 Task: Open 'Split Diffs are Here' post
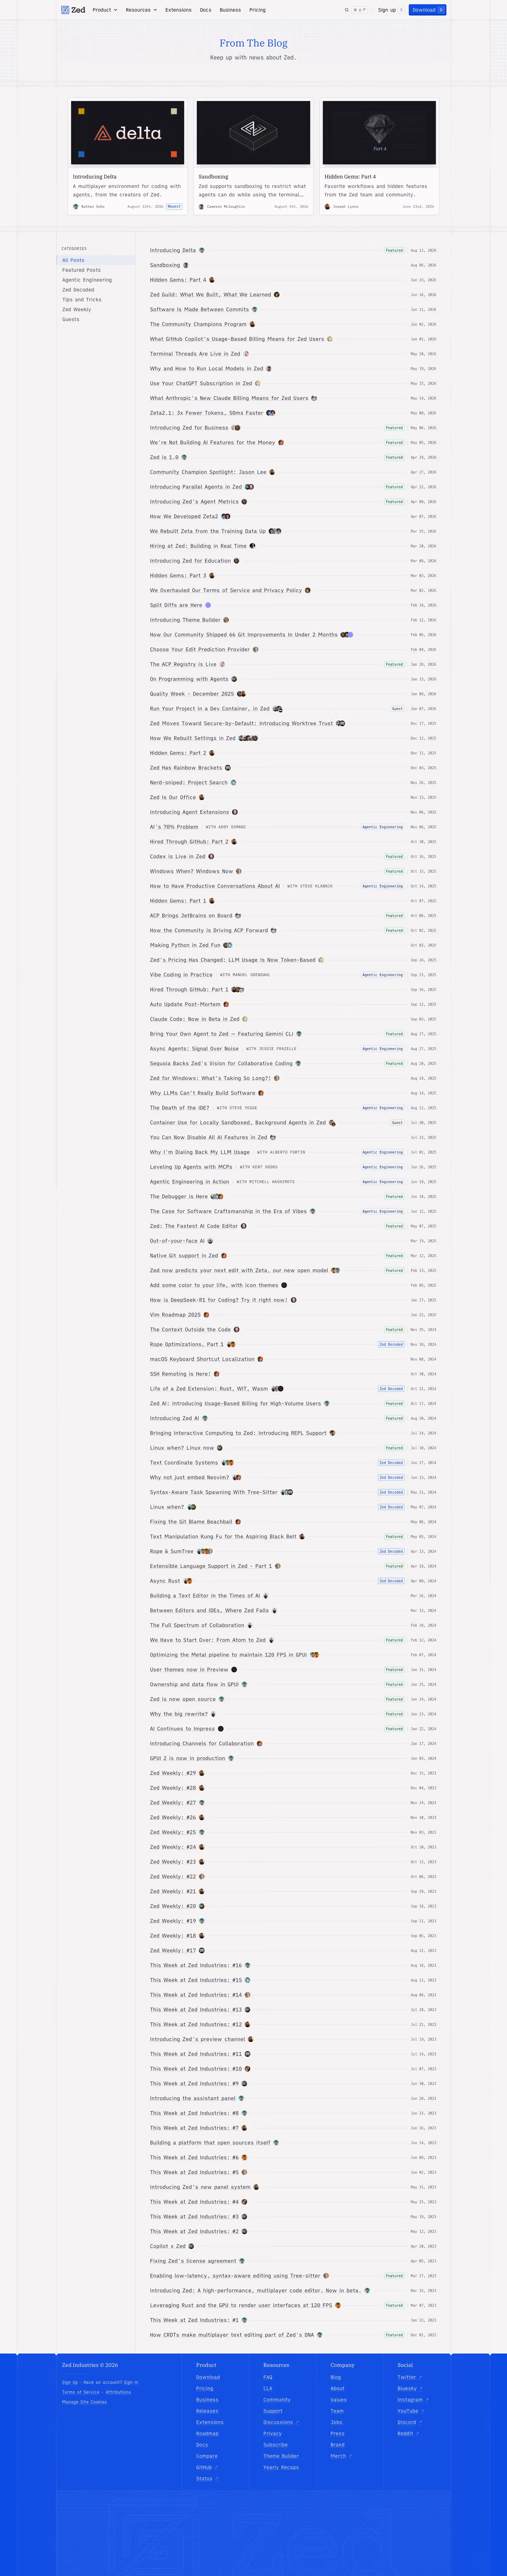[176, 605]
